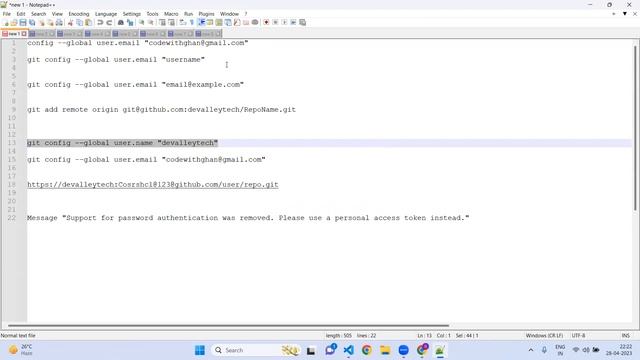Toggle Word Wrap in the toolbar
This screenshot has width=640, height=360.
click(x=182, y=22)
